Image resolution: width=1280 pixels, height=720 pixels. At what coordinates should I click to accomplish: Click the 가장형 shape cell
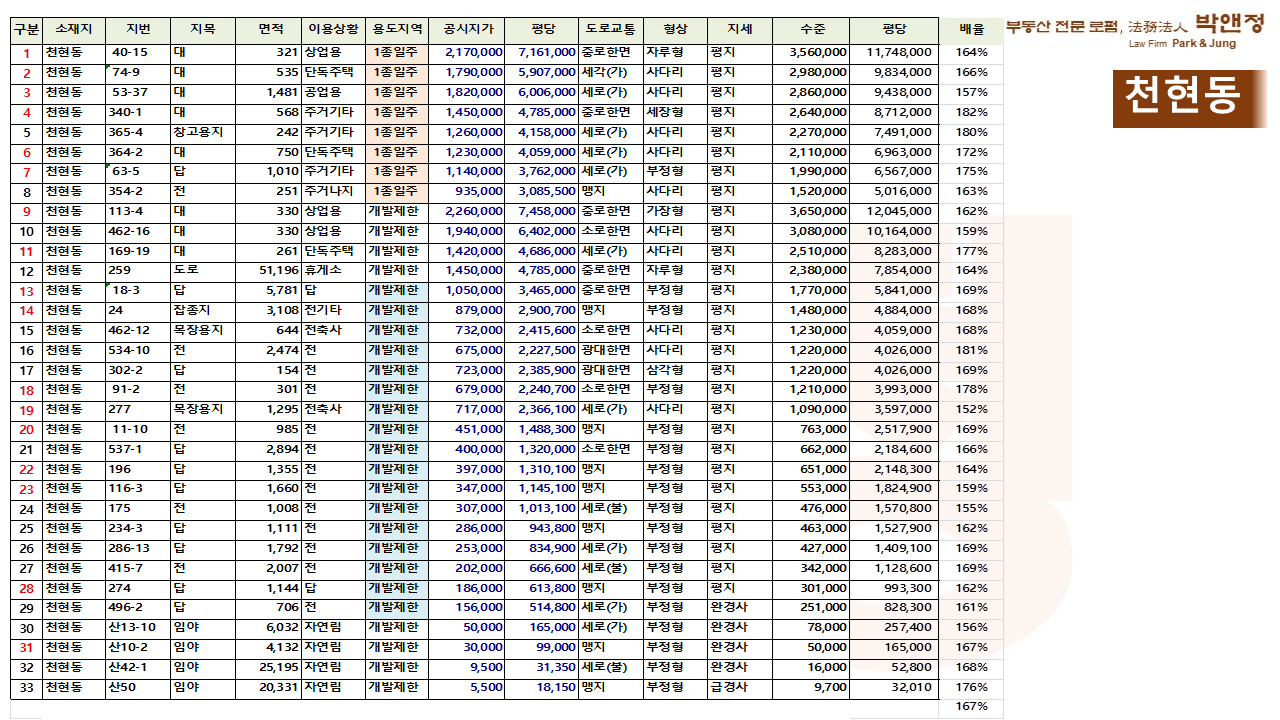(x=675, y=211)
